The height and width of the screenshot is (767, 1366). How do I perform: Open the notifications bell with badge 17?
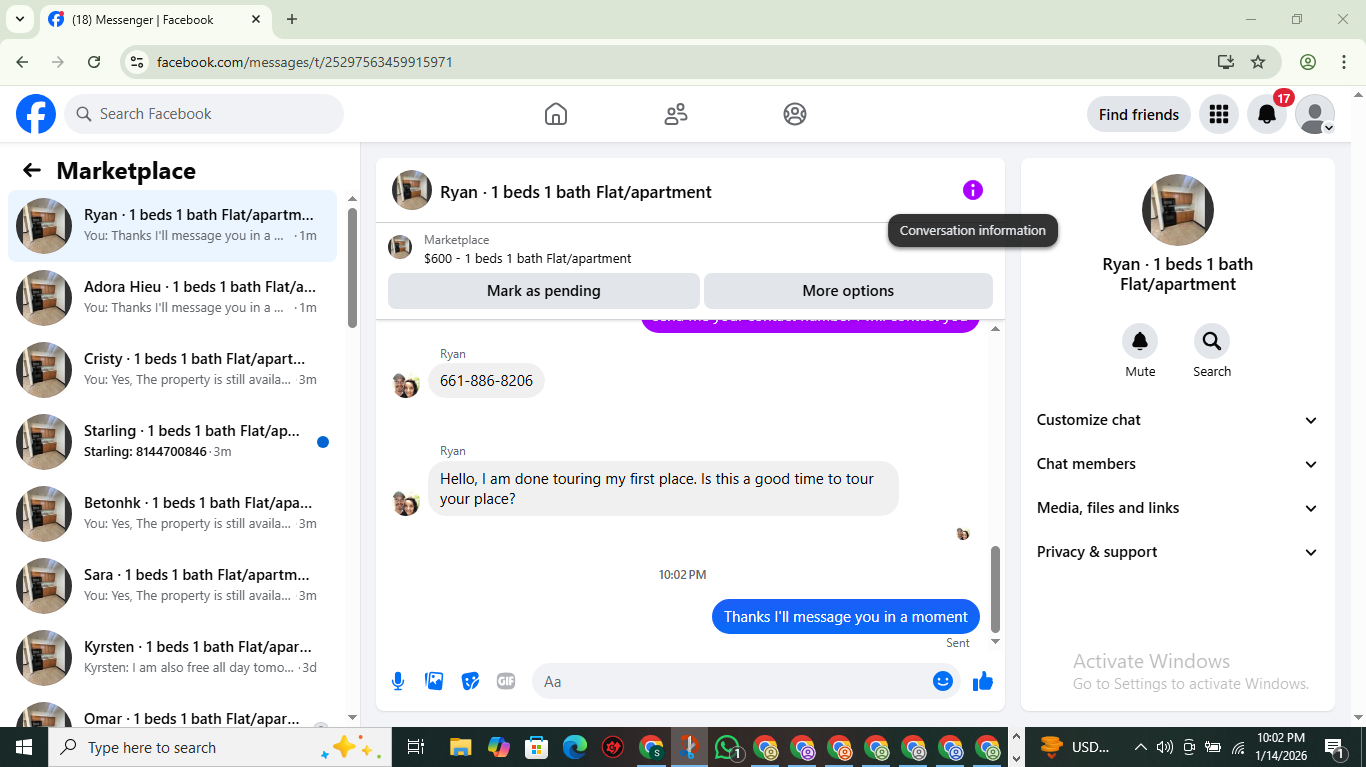pos(1267,114)
